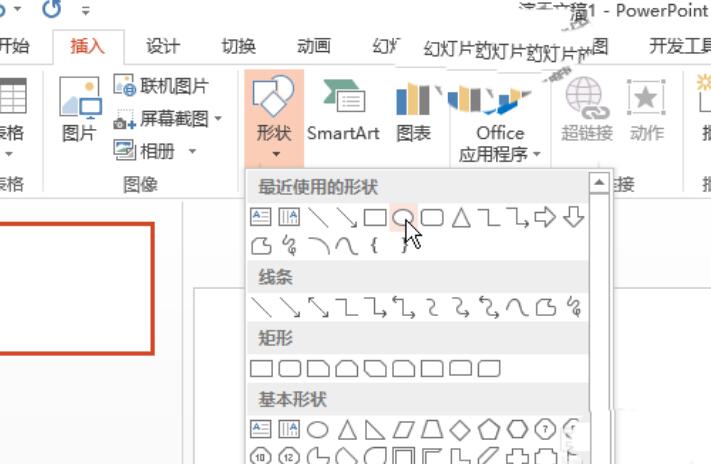Pick the elbow double-arrow connector in 线条

(404, 307)
